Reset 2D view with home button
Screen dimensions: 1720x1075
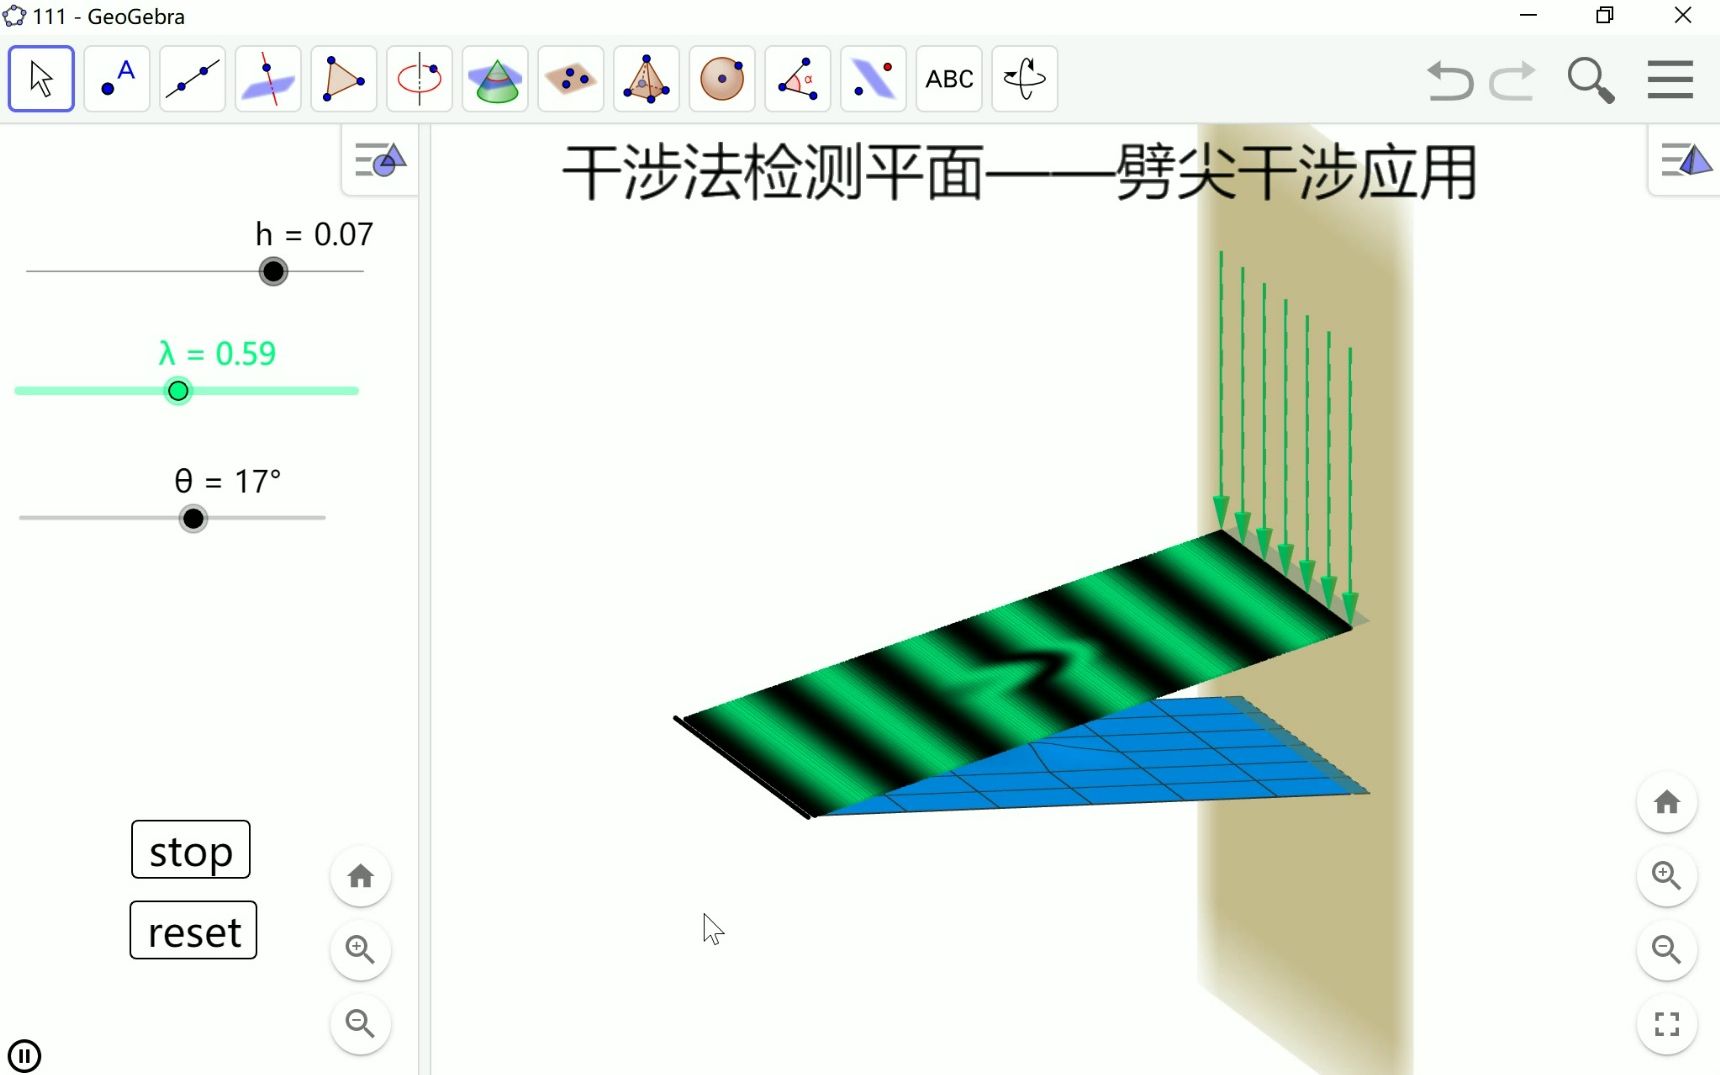click(x=361, y=877)
